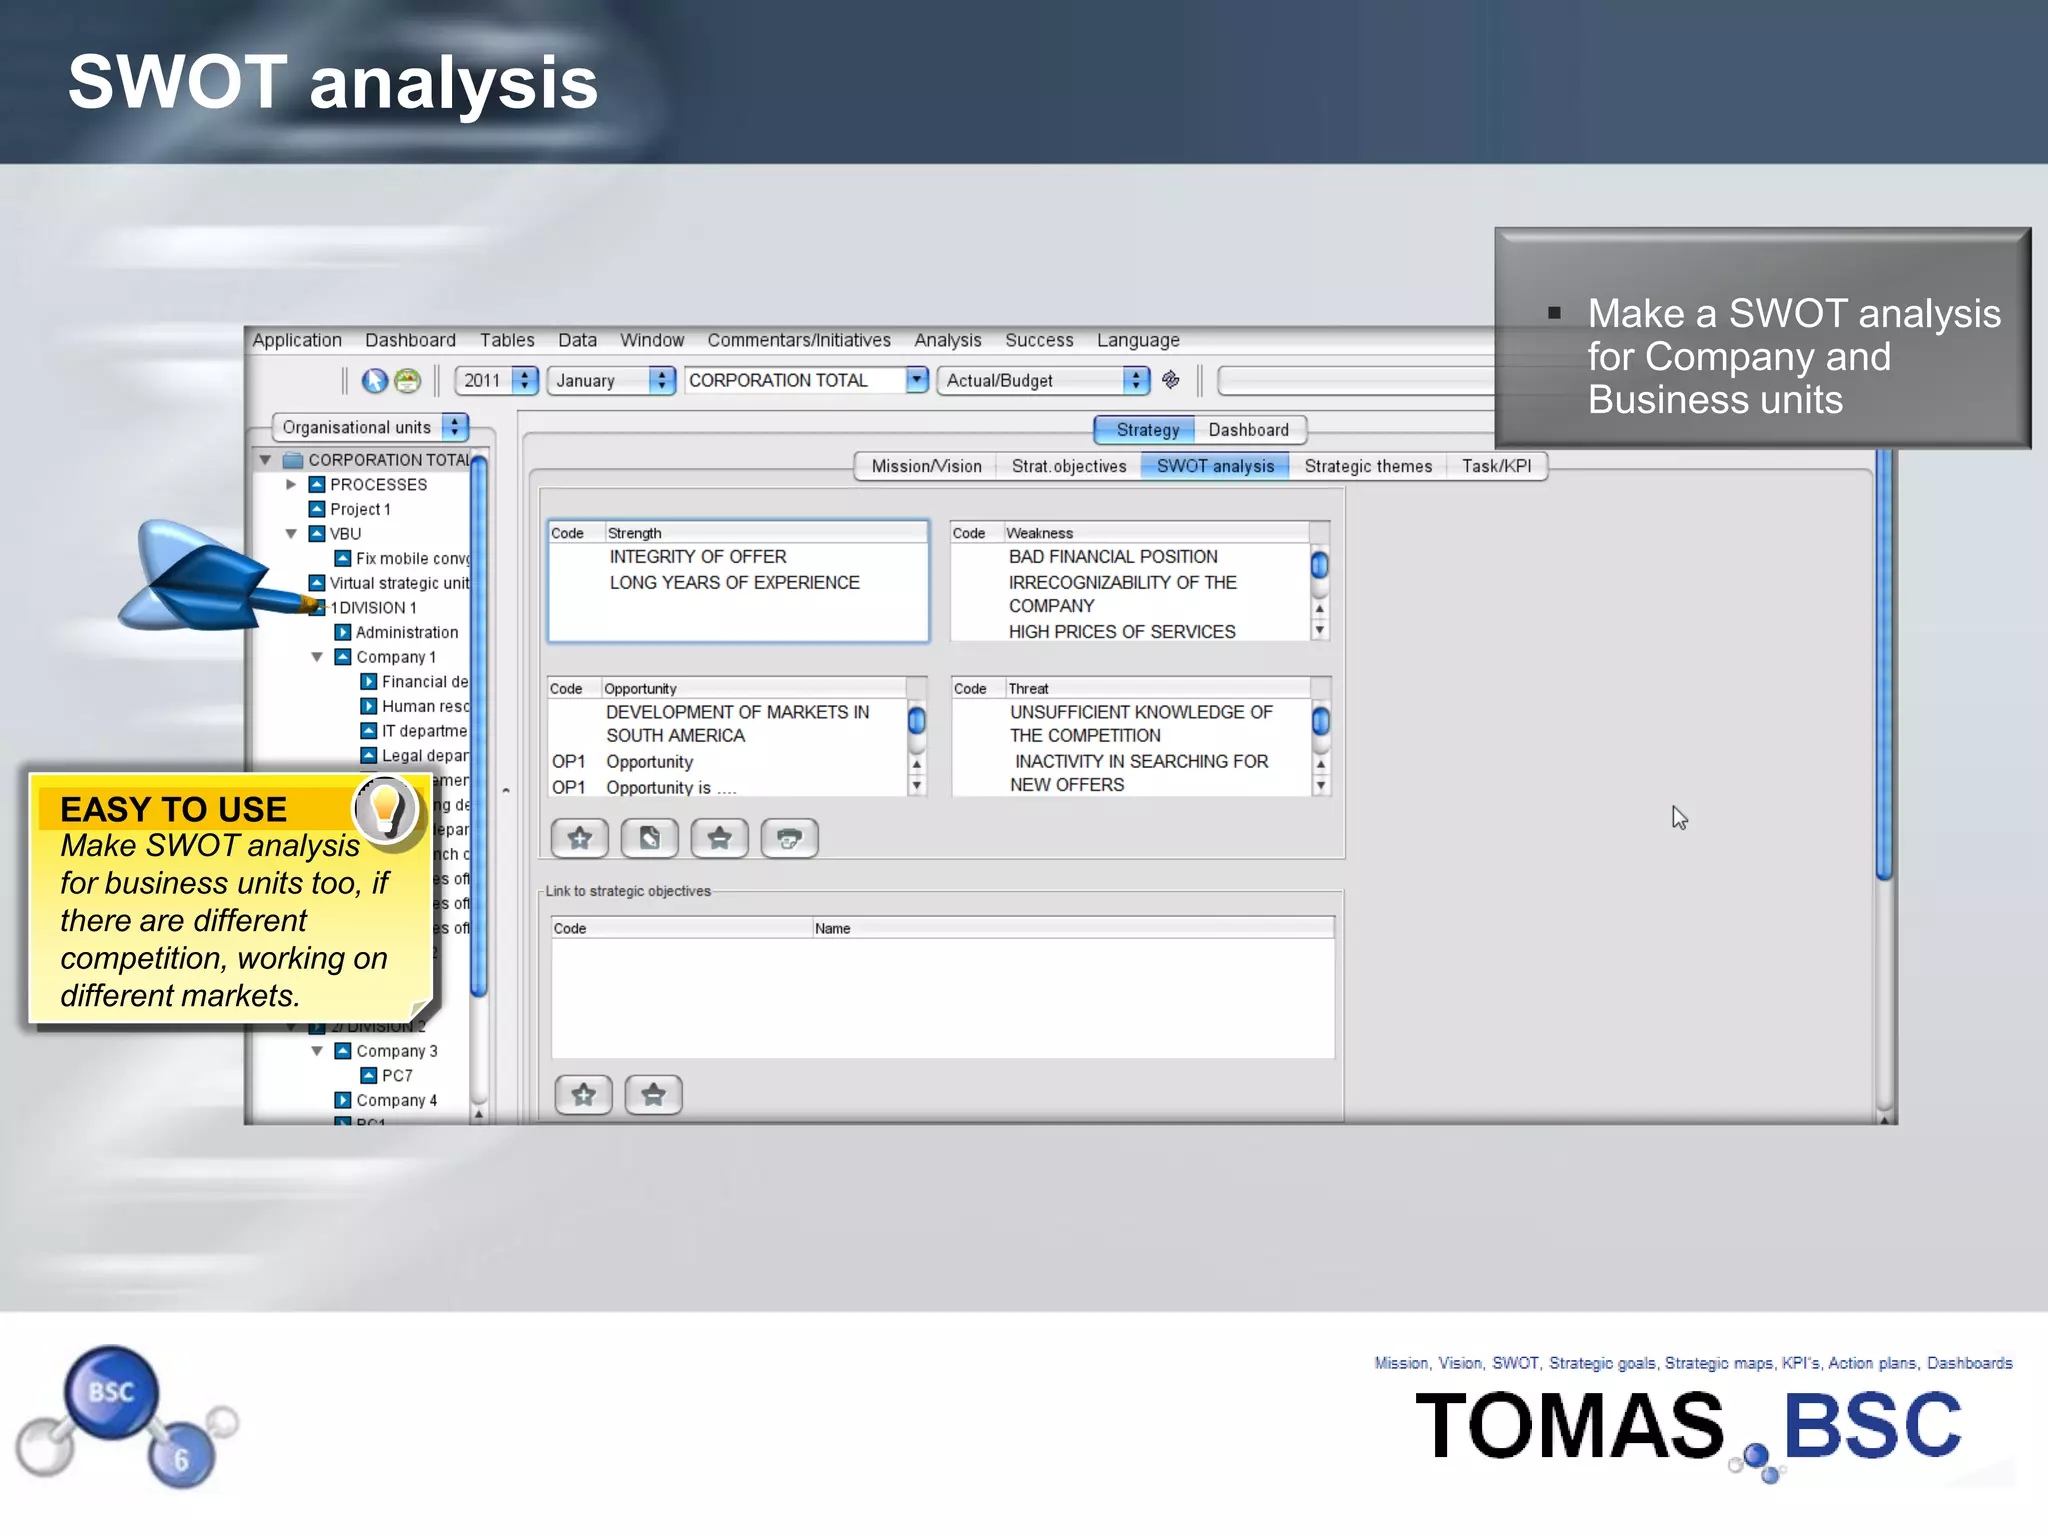The height and width of the screenshot is (1536, 2048).
Task: Click the PC7 node icon
Action: [369, 1076]
